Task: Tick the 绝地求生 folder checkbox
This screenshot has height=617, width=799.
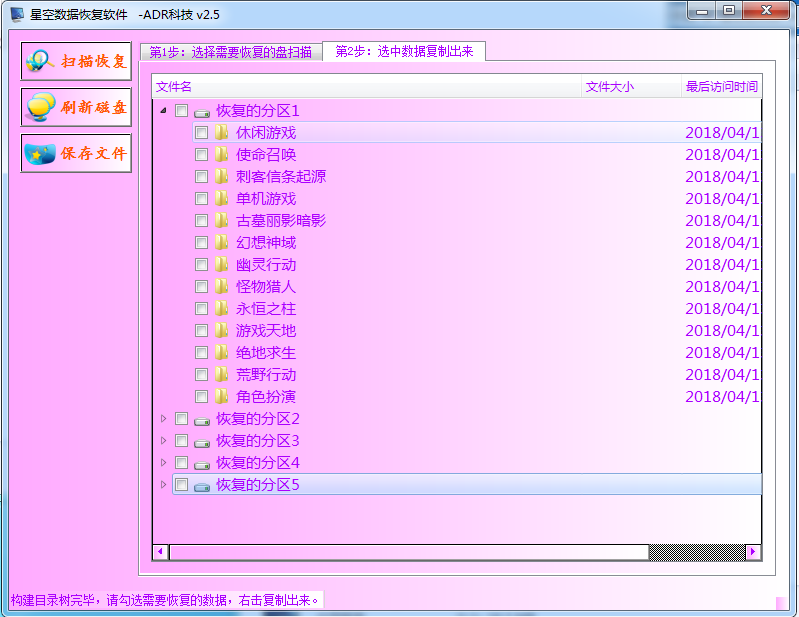Action: [201, 352]
